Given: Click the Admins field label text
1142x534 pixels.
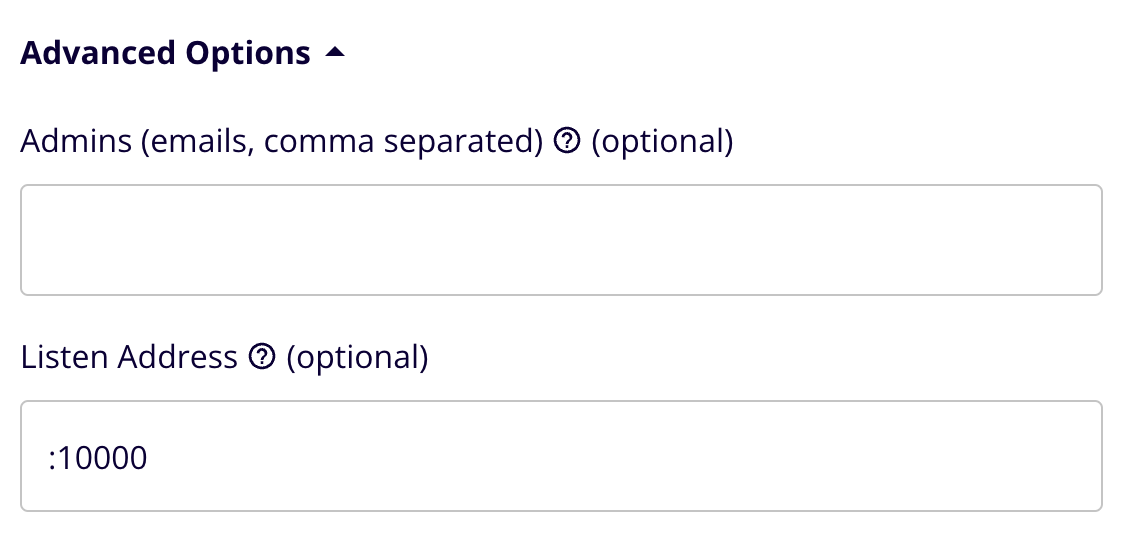Looking at the screenshot, I should click(x=281, y=142).
